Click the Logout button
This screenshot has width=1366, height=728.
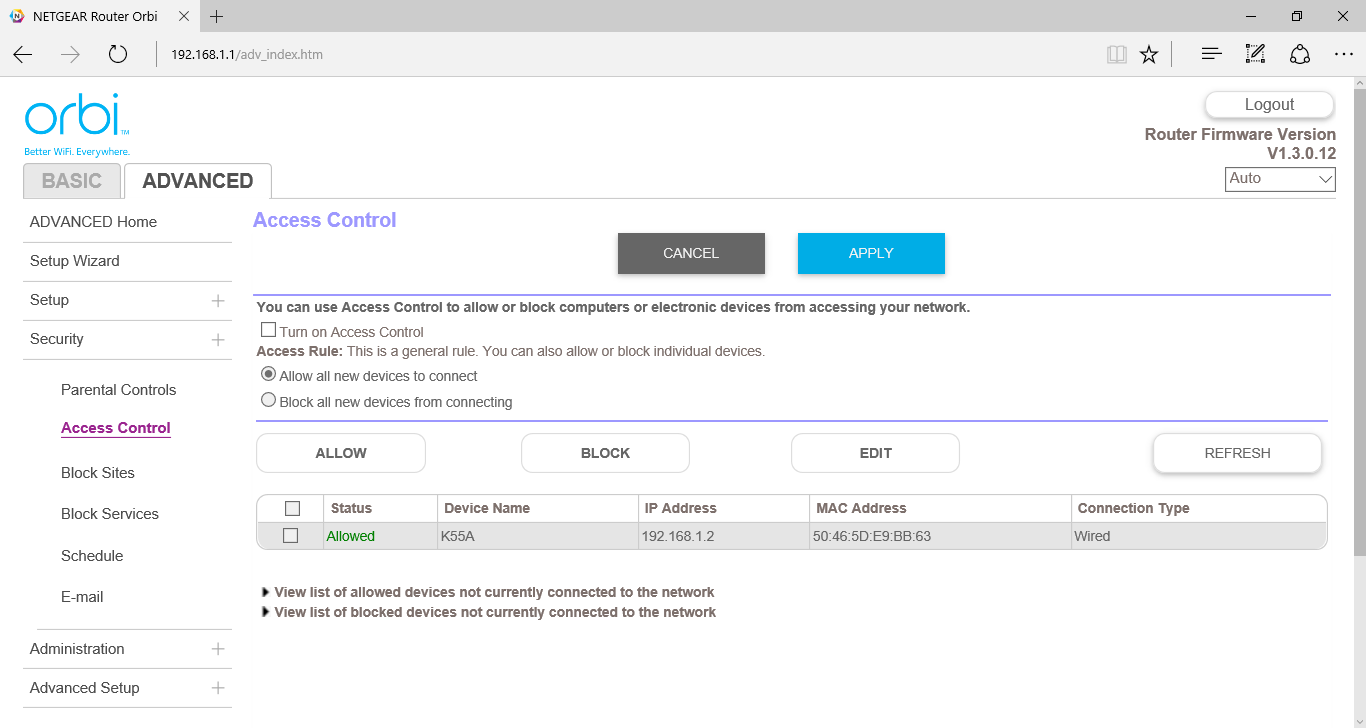(1269, 105)
